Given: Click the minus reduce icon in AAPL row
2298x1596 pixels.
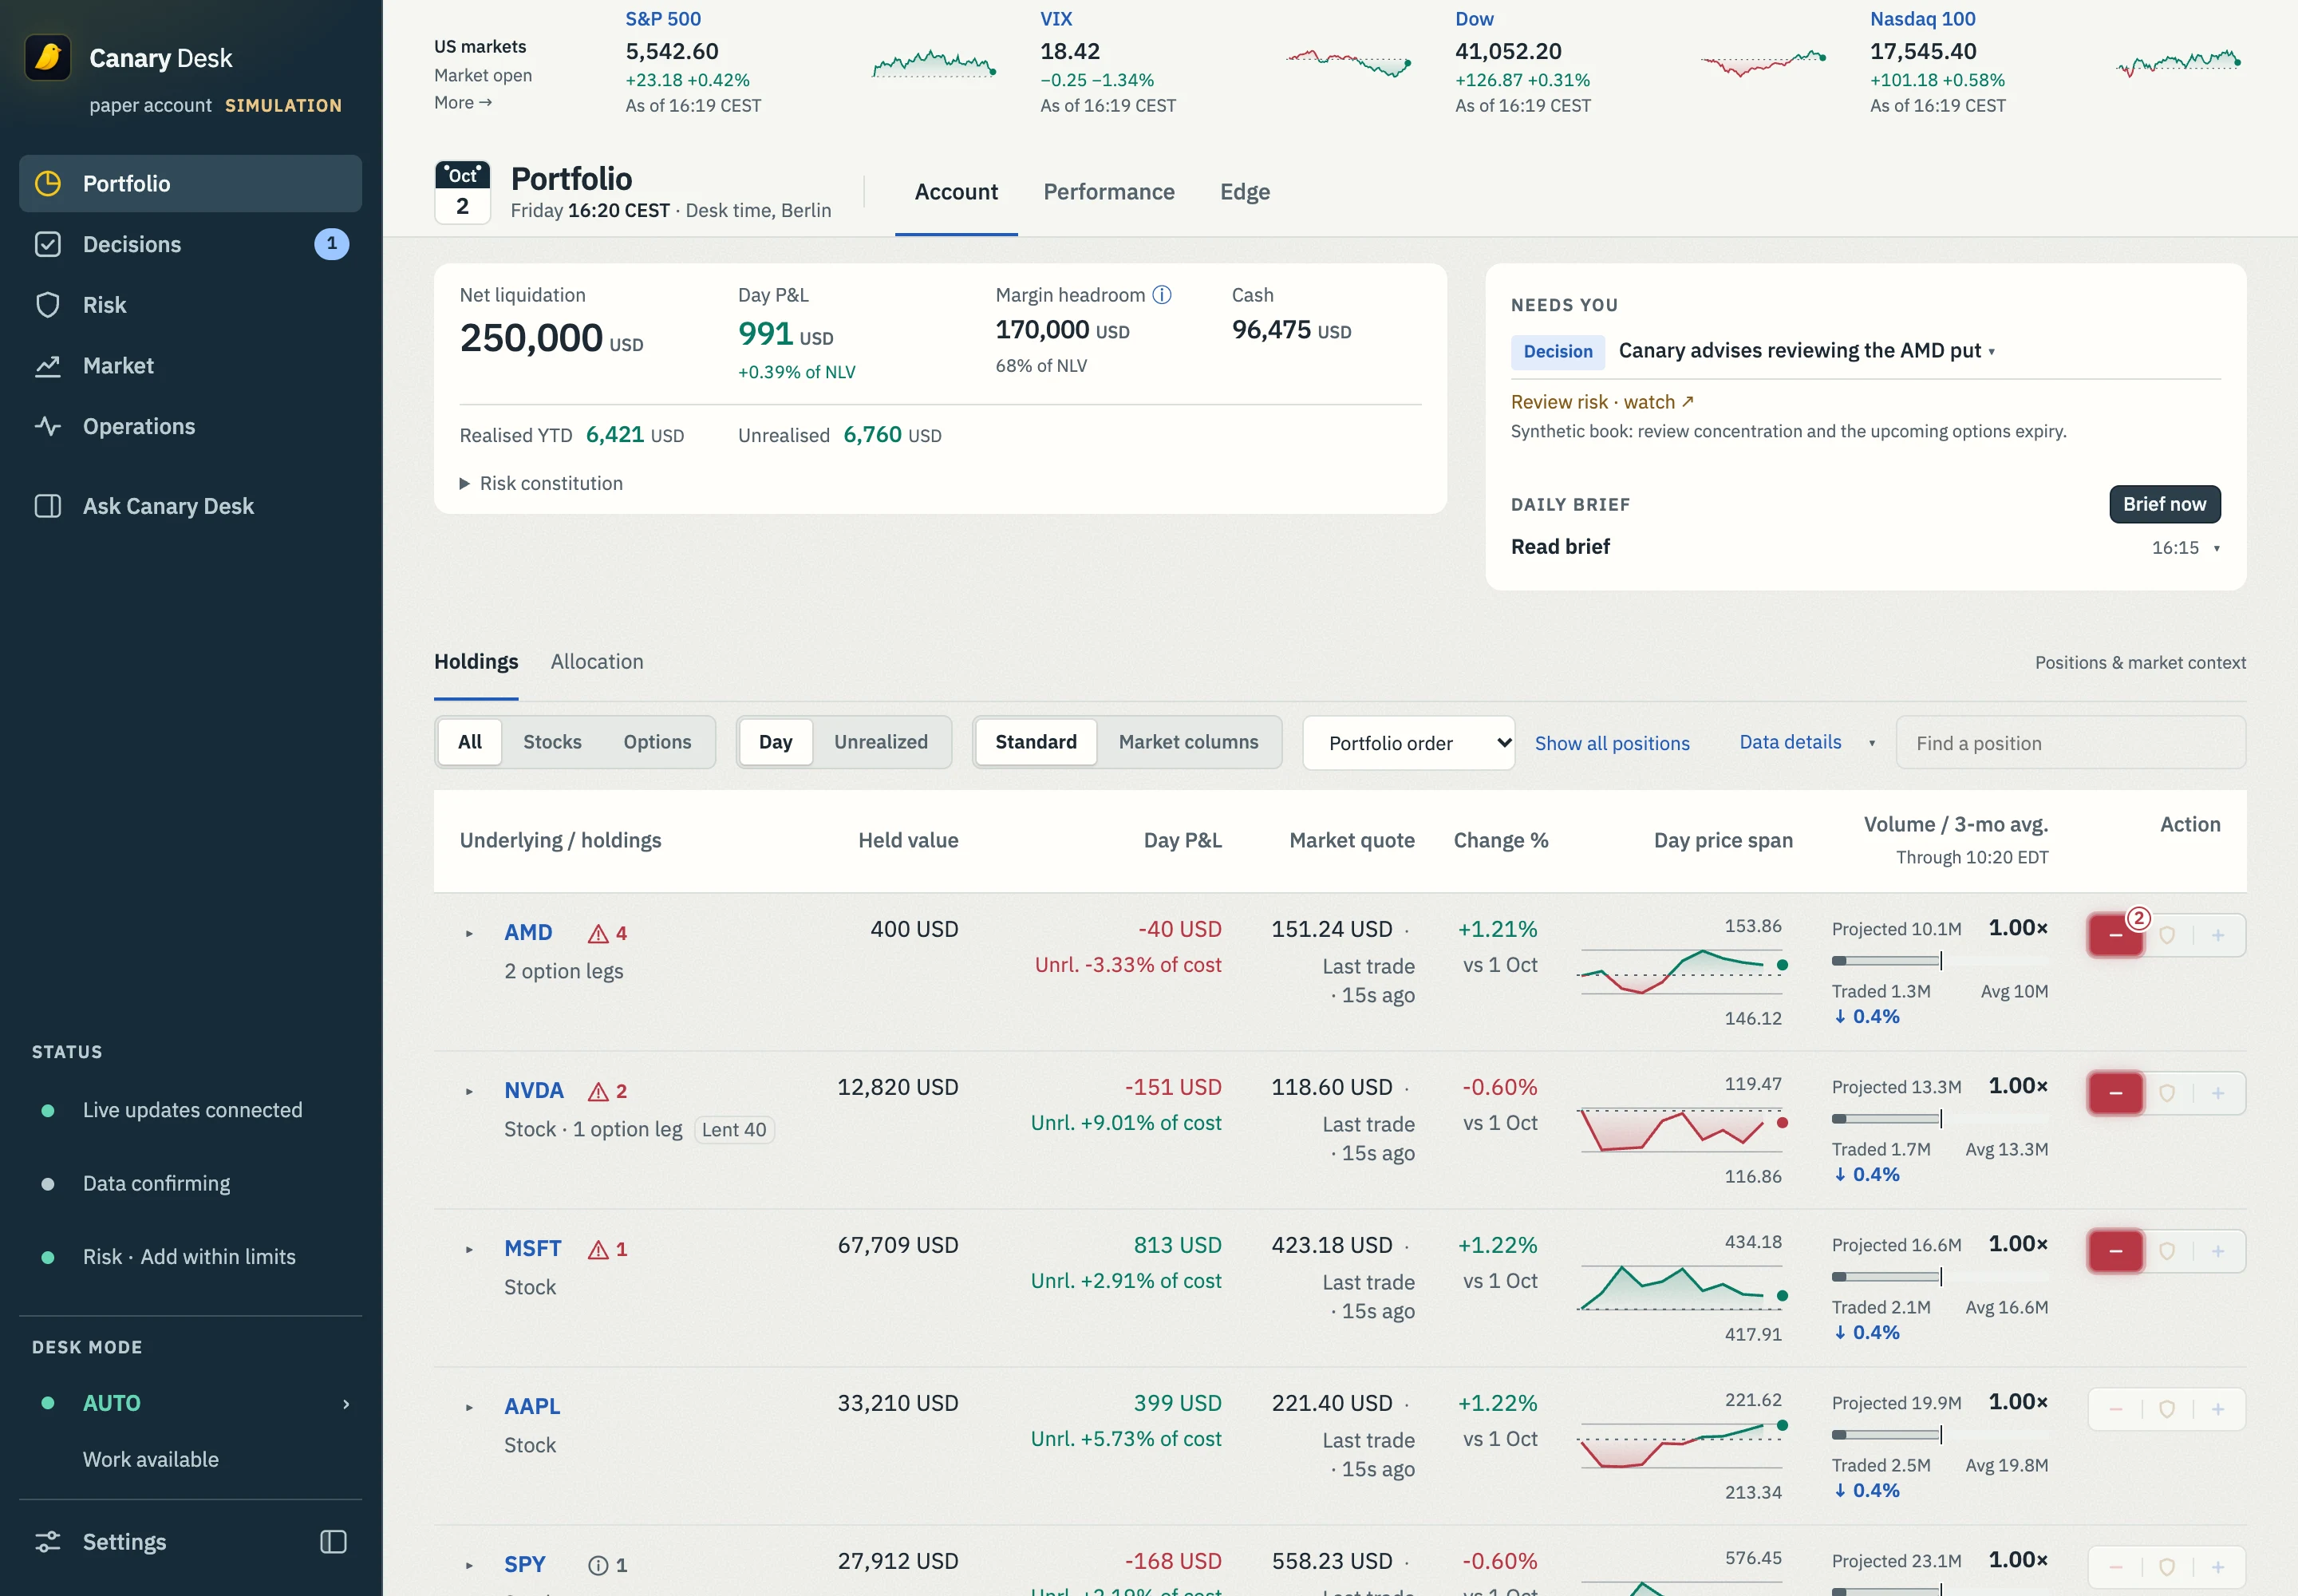Looking at the screenshot, I should (x=2115, y=1409).
